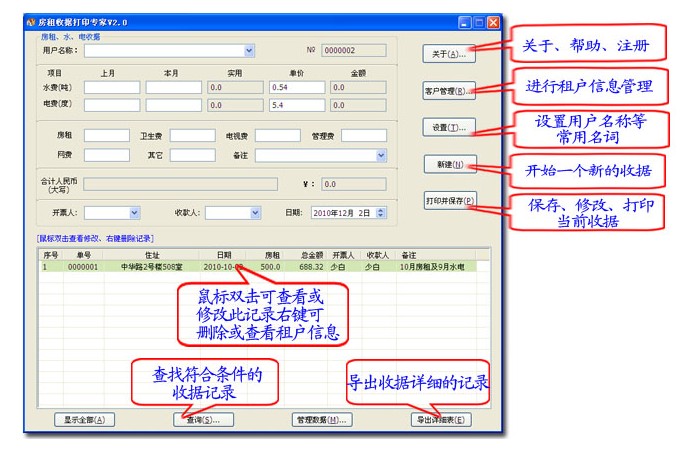Close the 房租收据打印专家 window
The image size is (694, 455).
point(494,22)
